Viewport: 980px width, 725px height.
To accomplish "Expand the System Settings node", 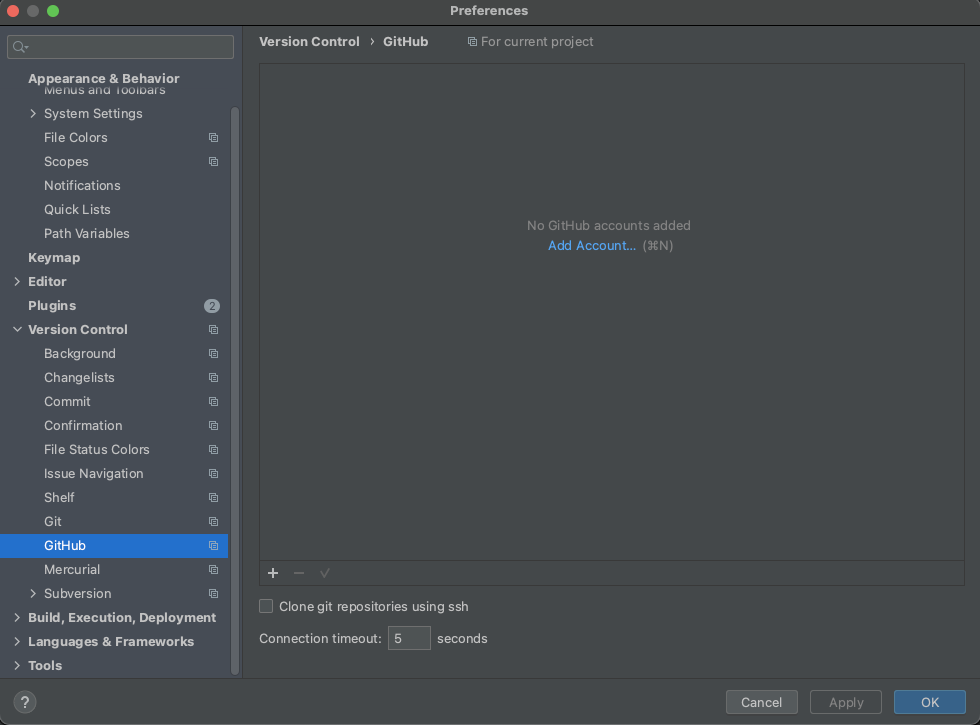I will pos(33,114).
